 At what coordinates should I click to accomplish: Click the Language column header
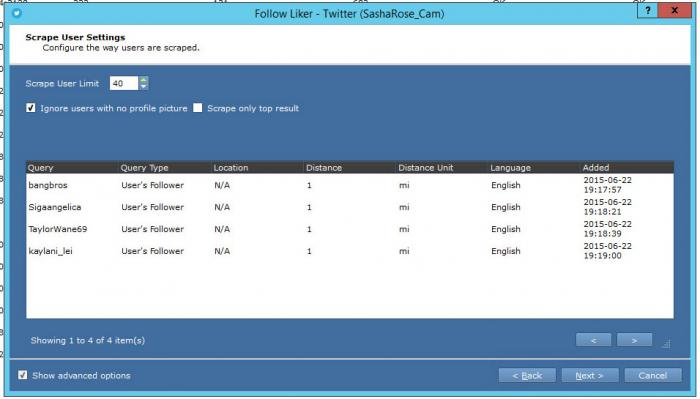pos(534,167)
